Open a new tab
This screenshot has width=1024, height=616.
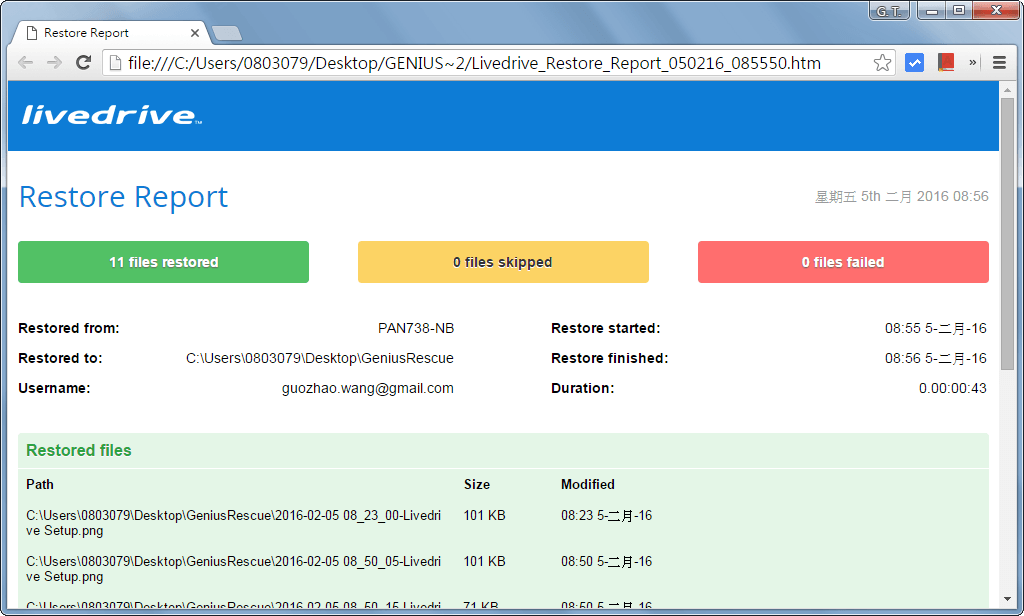click(227, 33)
